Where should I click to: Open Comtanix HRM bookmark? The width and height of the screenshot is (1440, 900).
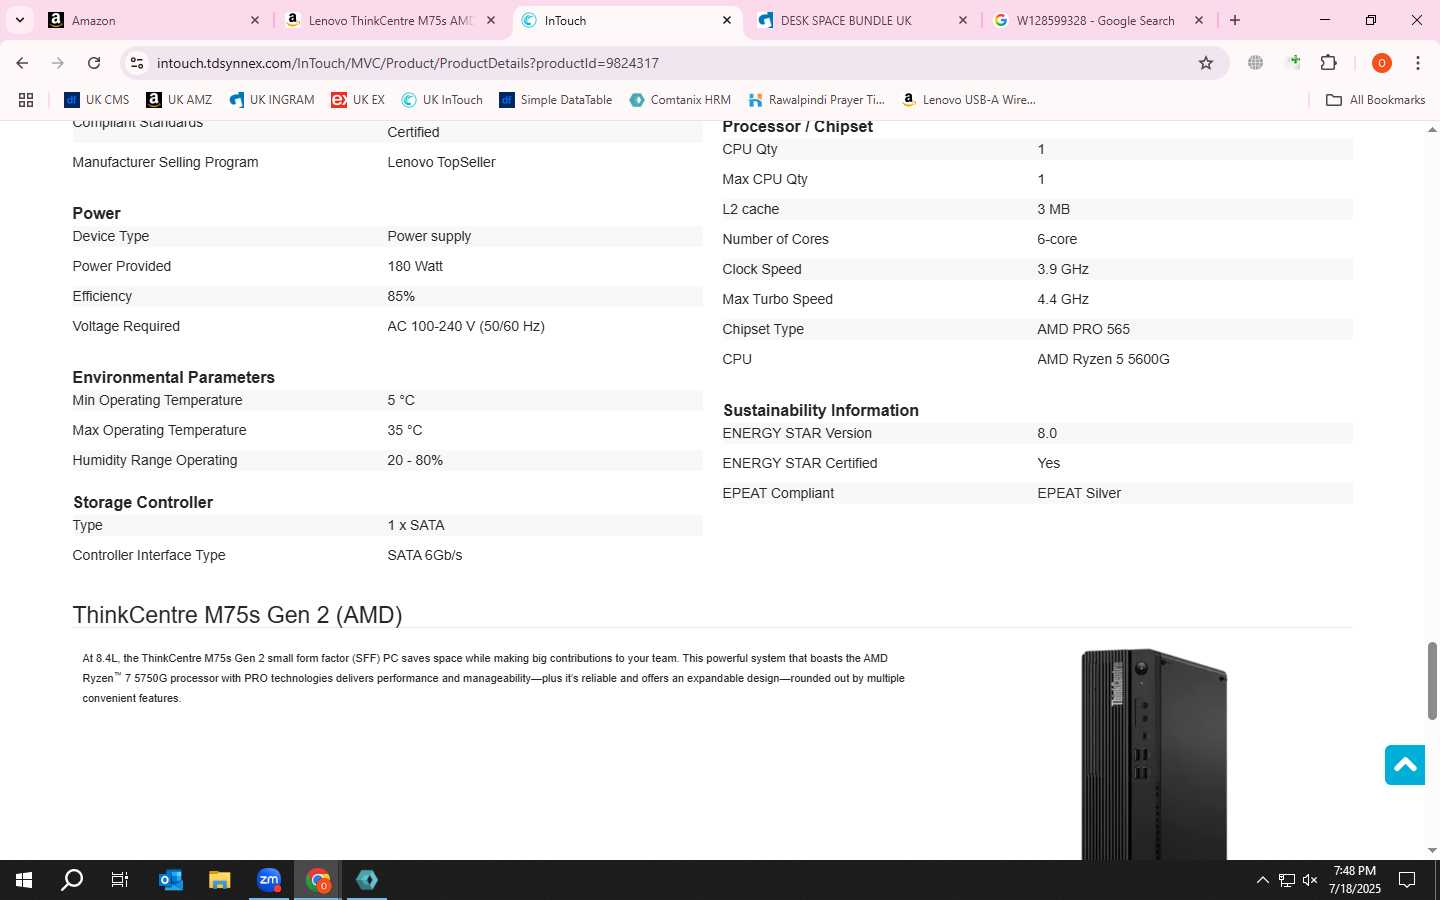[680, 100]
